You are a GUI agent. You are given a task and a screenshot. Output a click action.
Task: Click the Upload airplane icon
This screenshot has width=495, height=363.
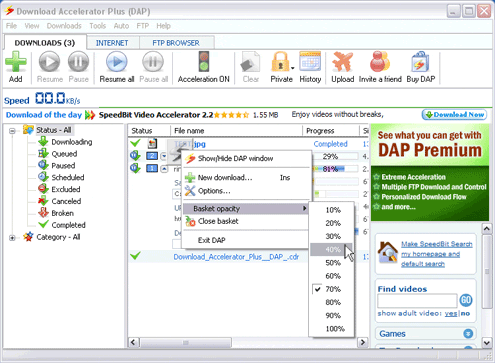(342, 62)
